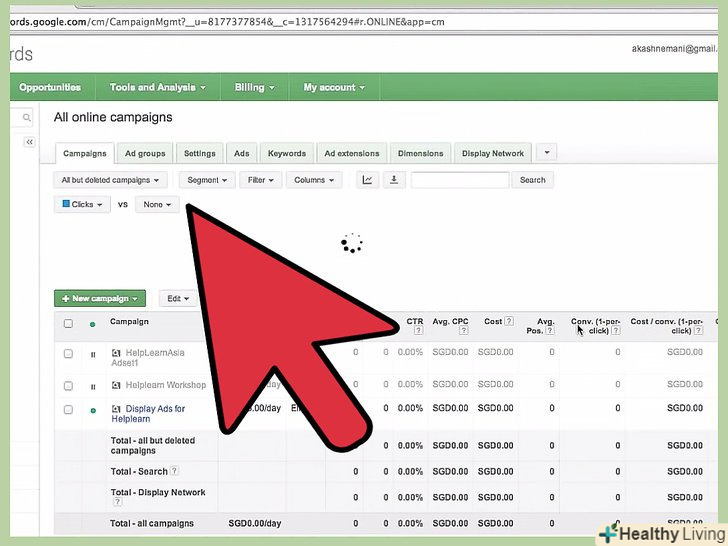The width and height of the screenshot is (728, 546).
Task: Switch to the Ad groups tab
Action: (x=145, y=153)
